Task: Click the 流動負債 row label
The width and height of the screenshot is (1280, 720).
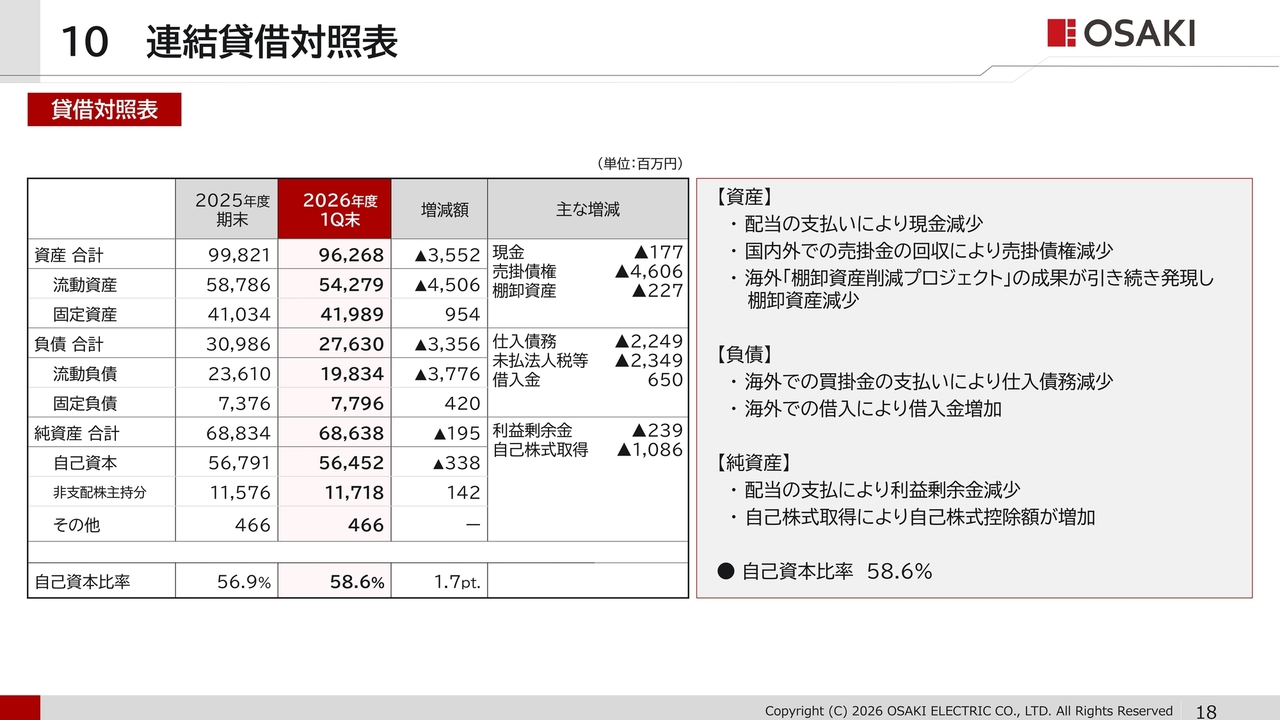Action: [85, 374]
